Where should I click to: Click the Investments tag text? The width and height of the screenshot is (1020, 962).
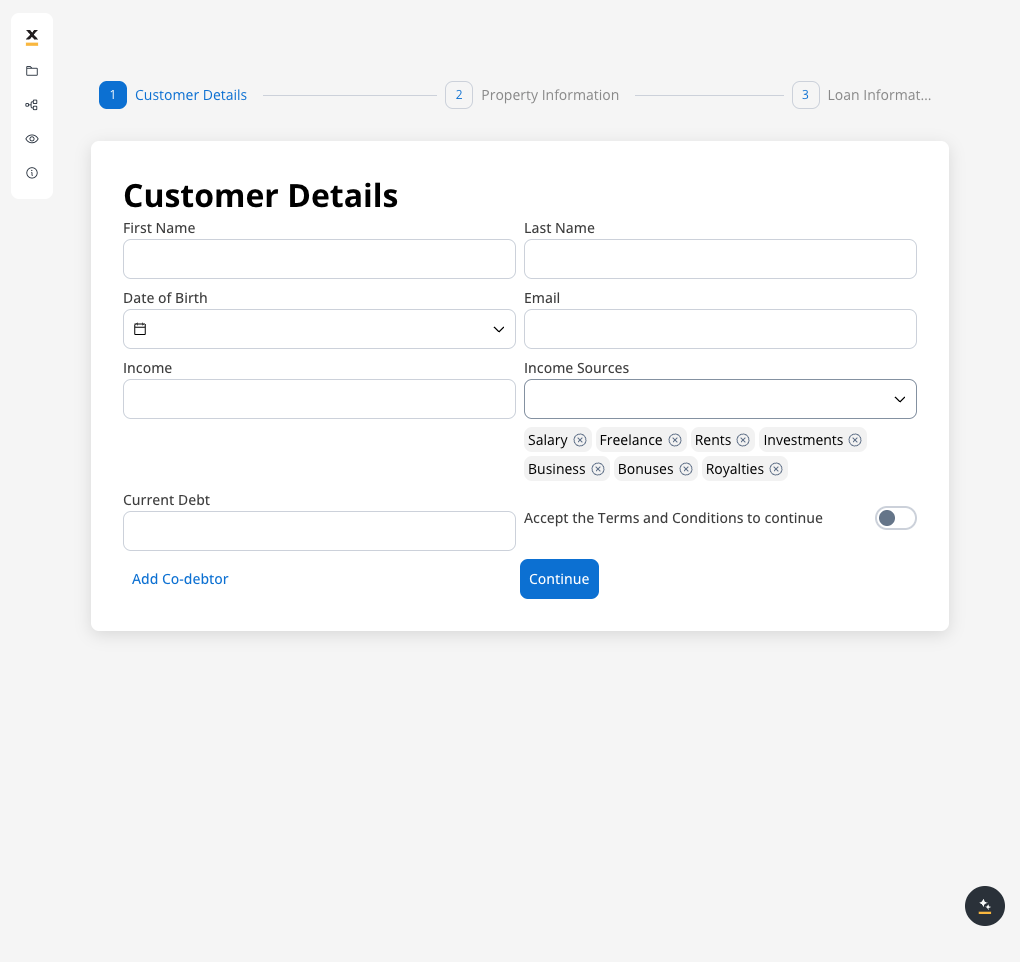pyautogui.click(x=803, y=440)
